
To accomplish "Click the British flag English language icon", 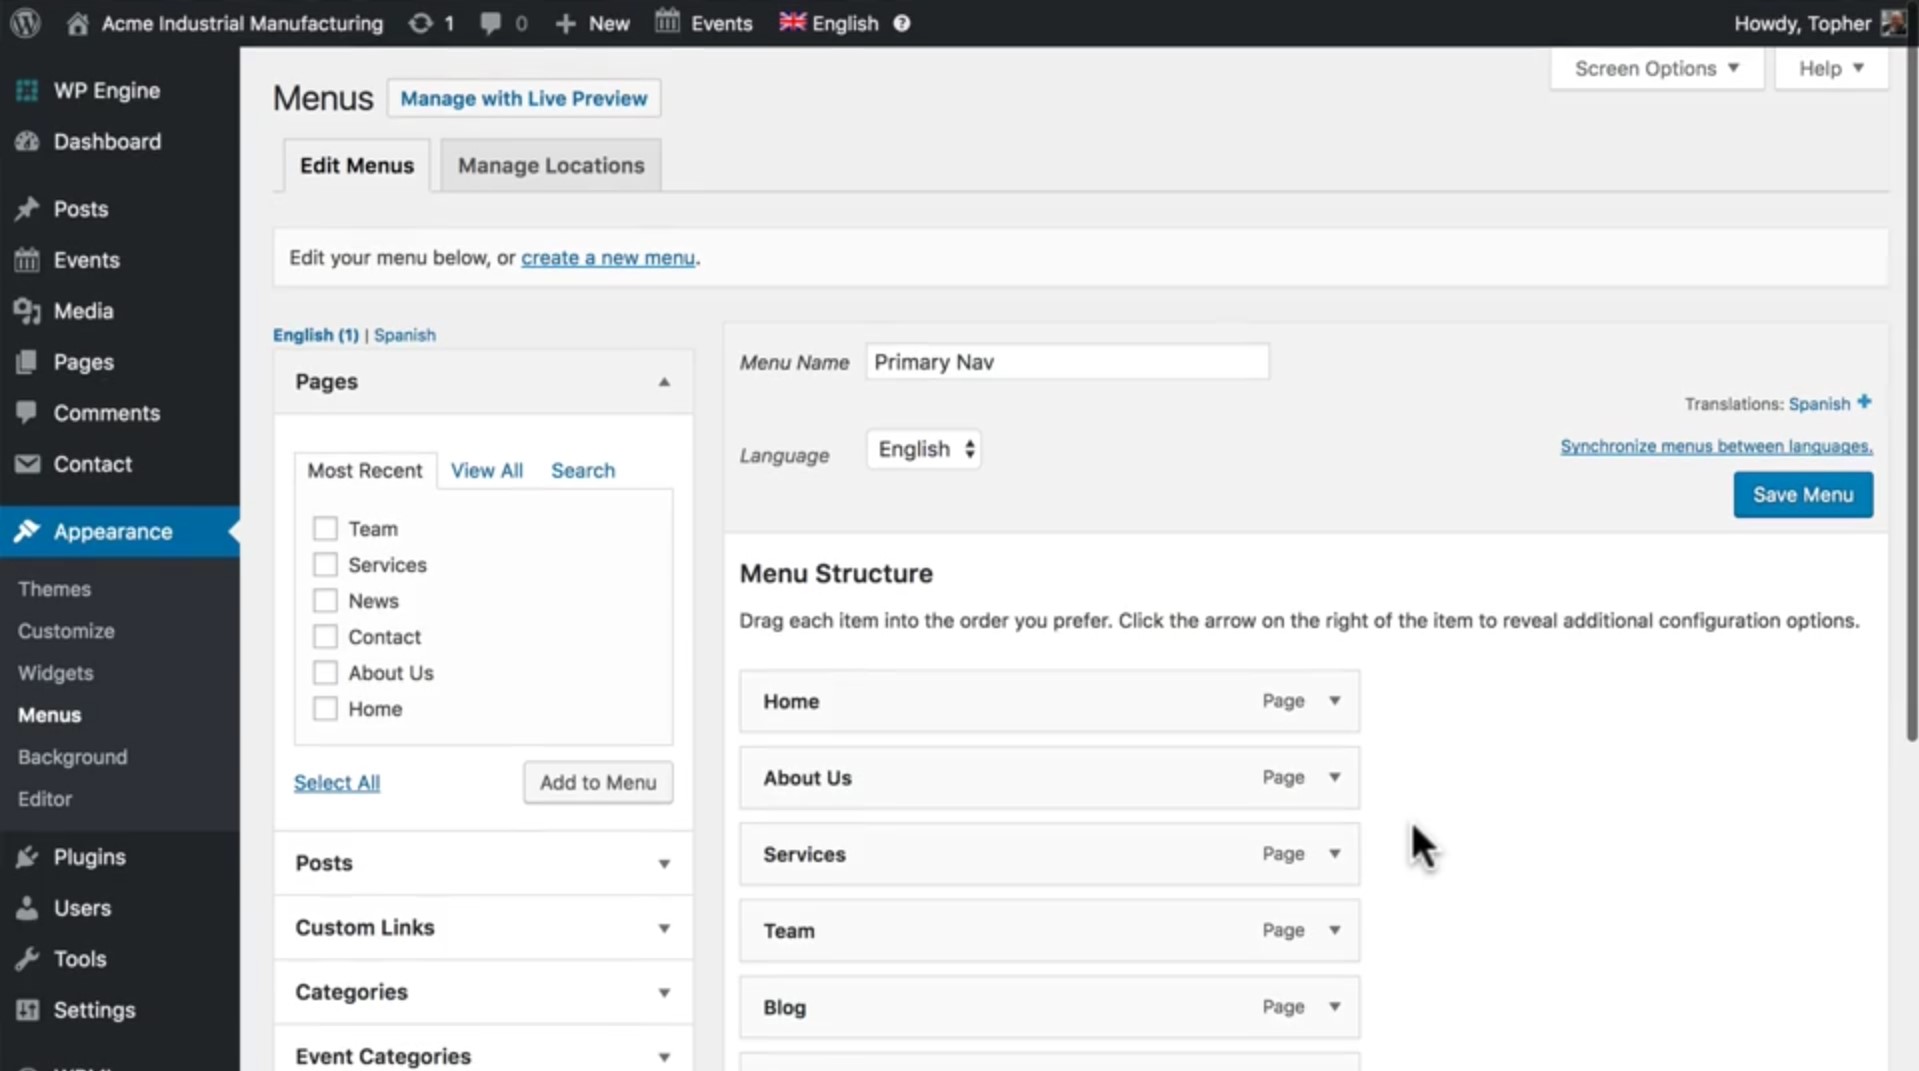I will click(x=791, y=22).
